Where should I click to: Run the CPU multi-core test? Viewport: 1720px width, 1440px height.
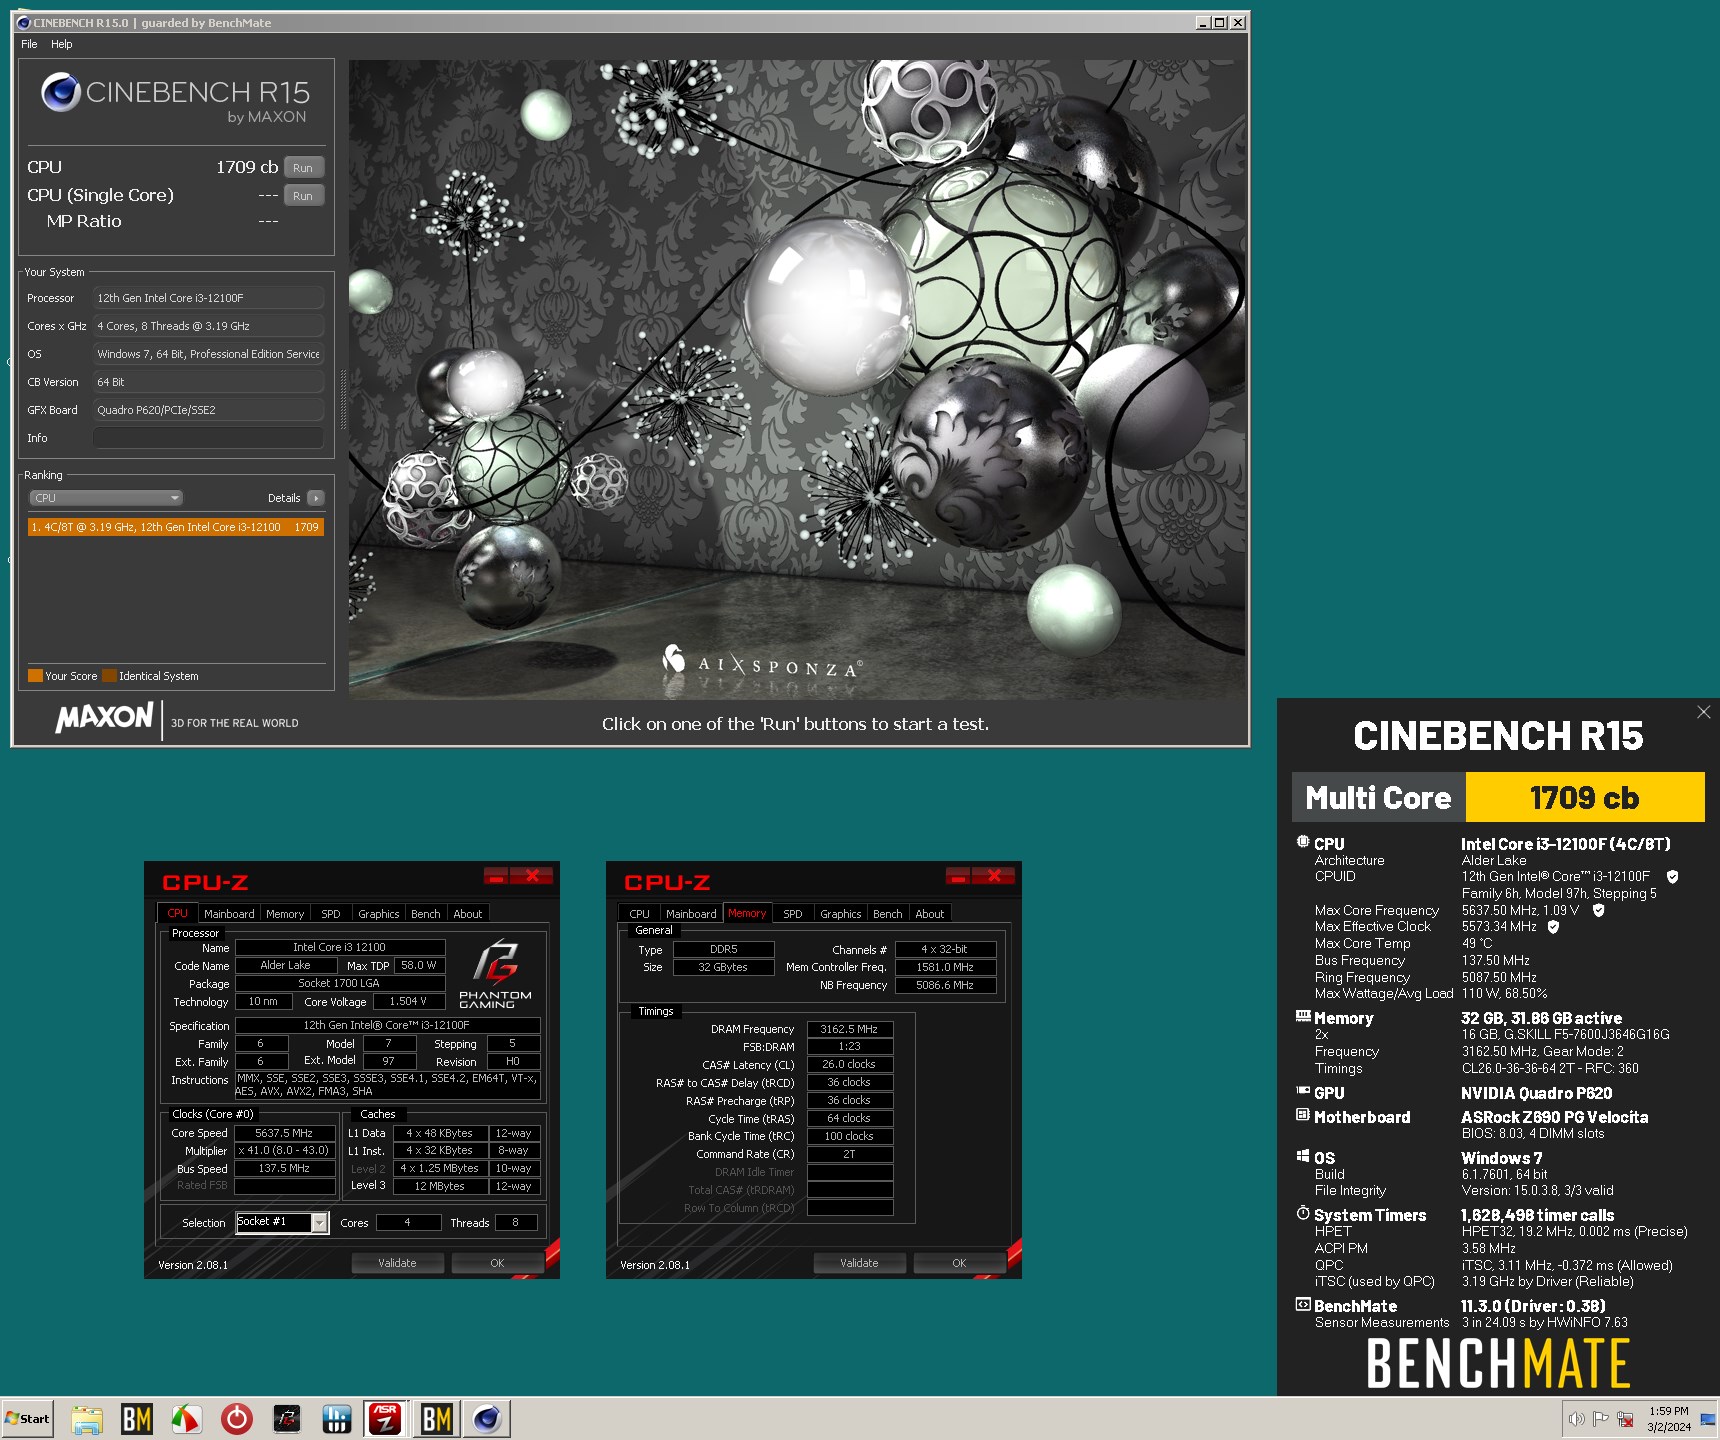coord(303,168)
